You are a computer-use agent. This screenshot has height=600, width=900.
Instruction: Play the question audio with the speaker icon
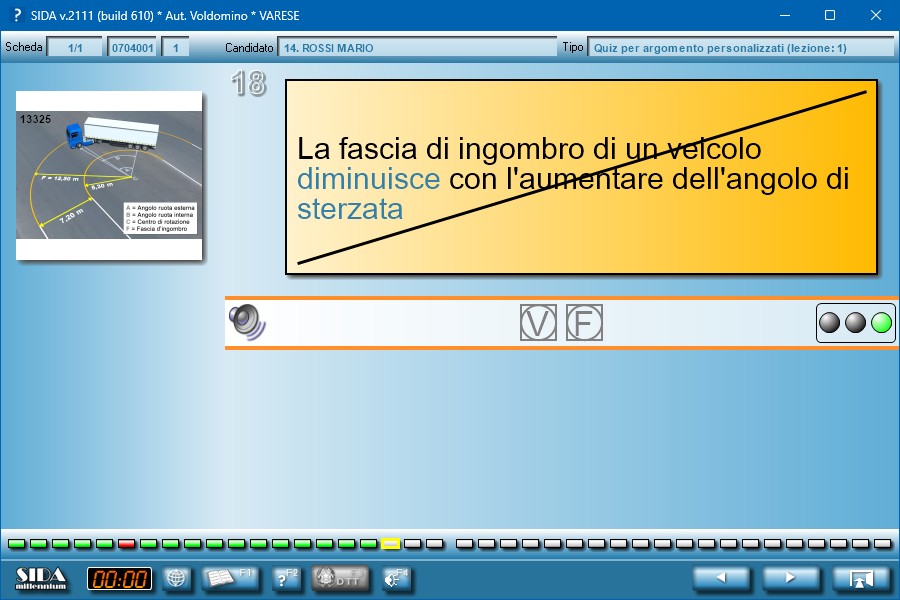click(245, 322)
